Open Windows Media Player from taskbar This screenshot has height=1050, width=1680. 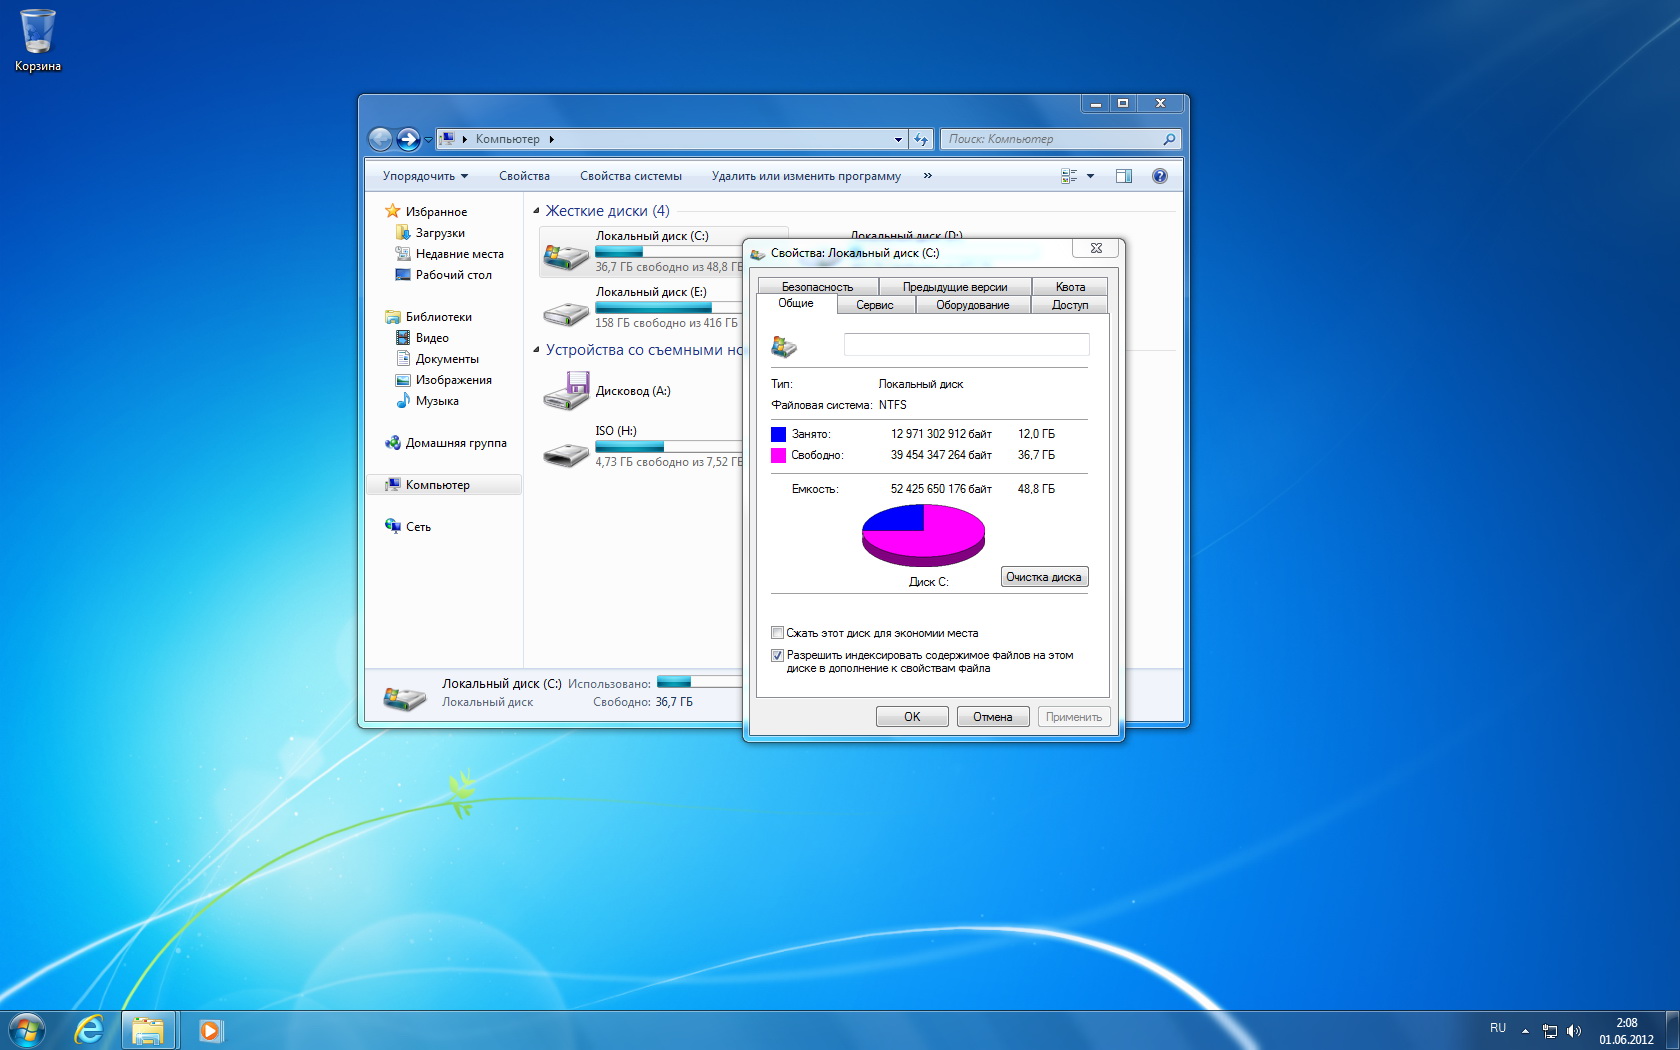210,1030
